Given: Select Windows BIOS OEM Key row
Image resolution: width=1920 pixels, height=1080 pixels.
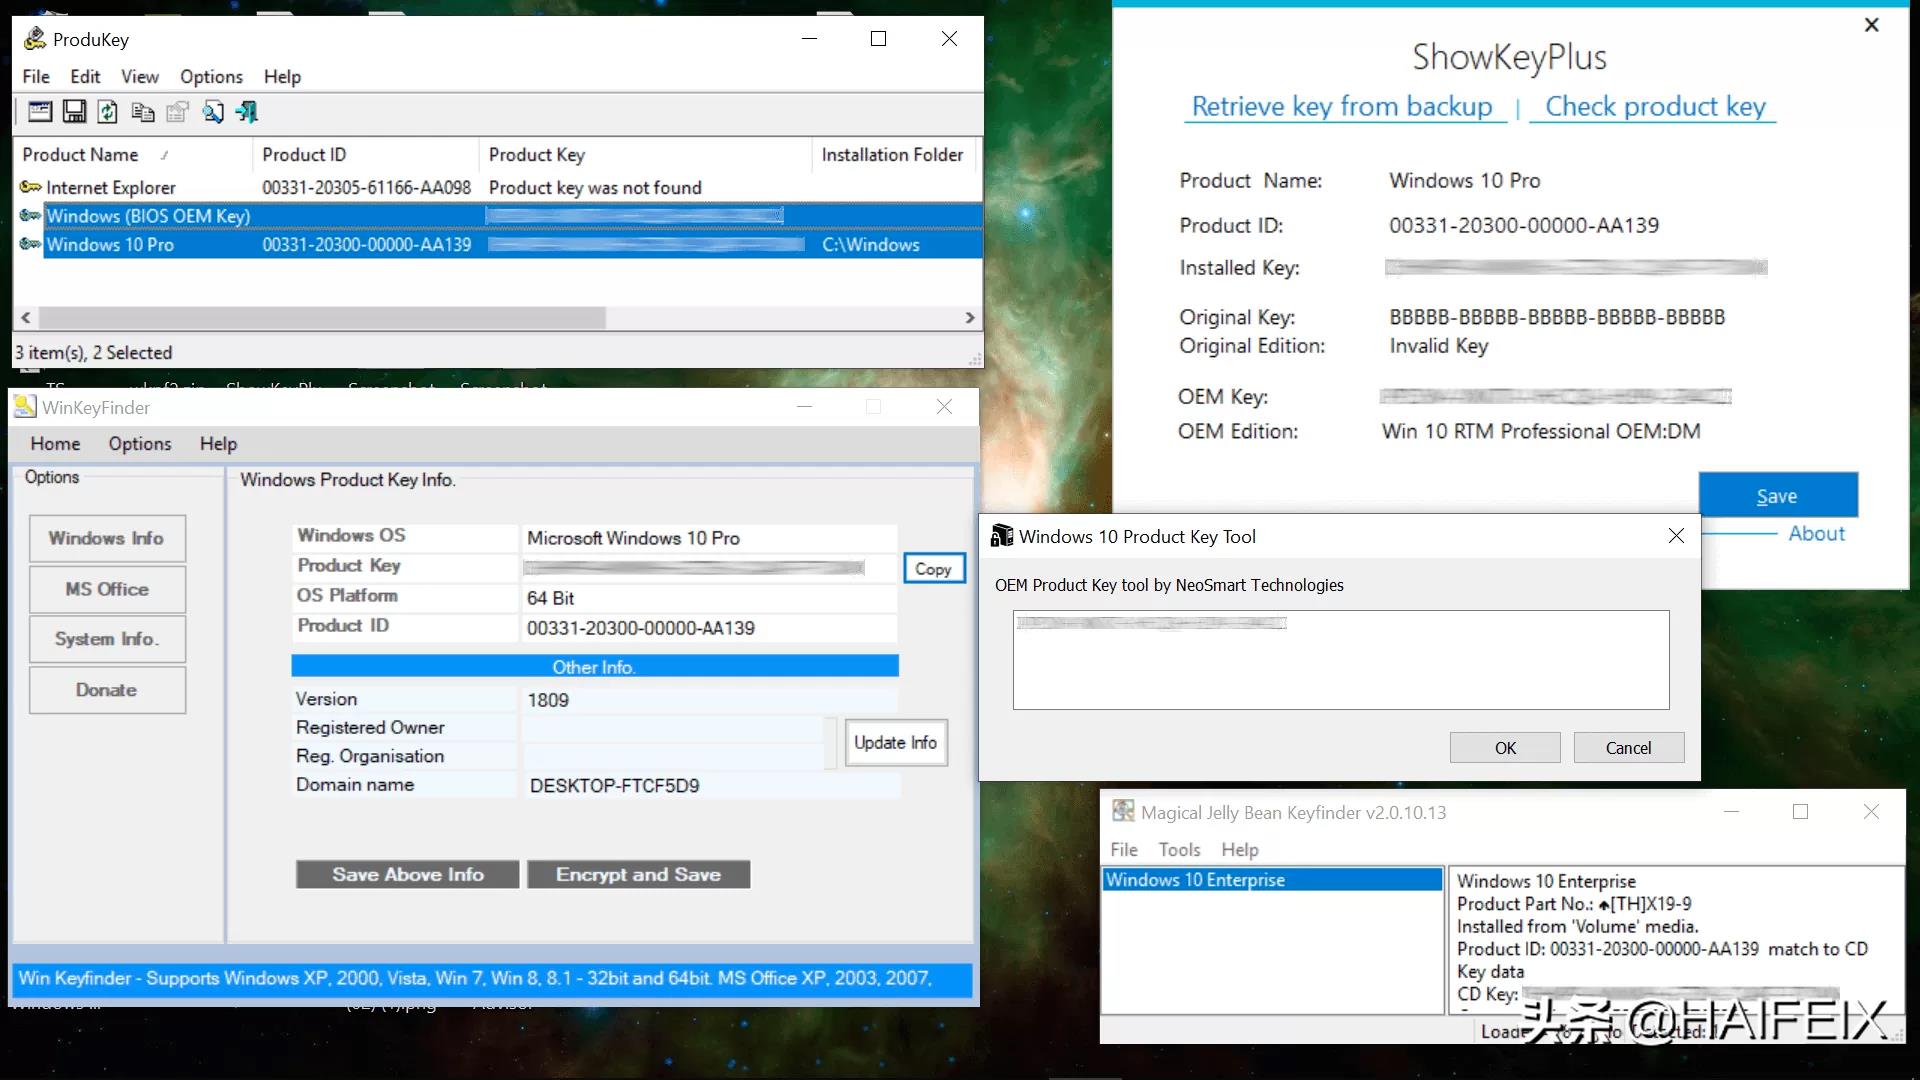Looking at the screenshot, I should (x=148, y=215).
